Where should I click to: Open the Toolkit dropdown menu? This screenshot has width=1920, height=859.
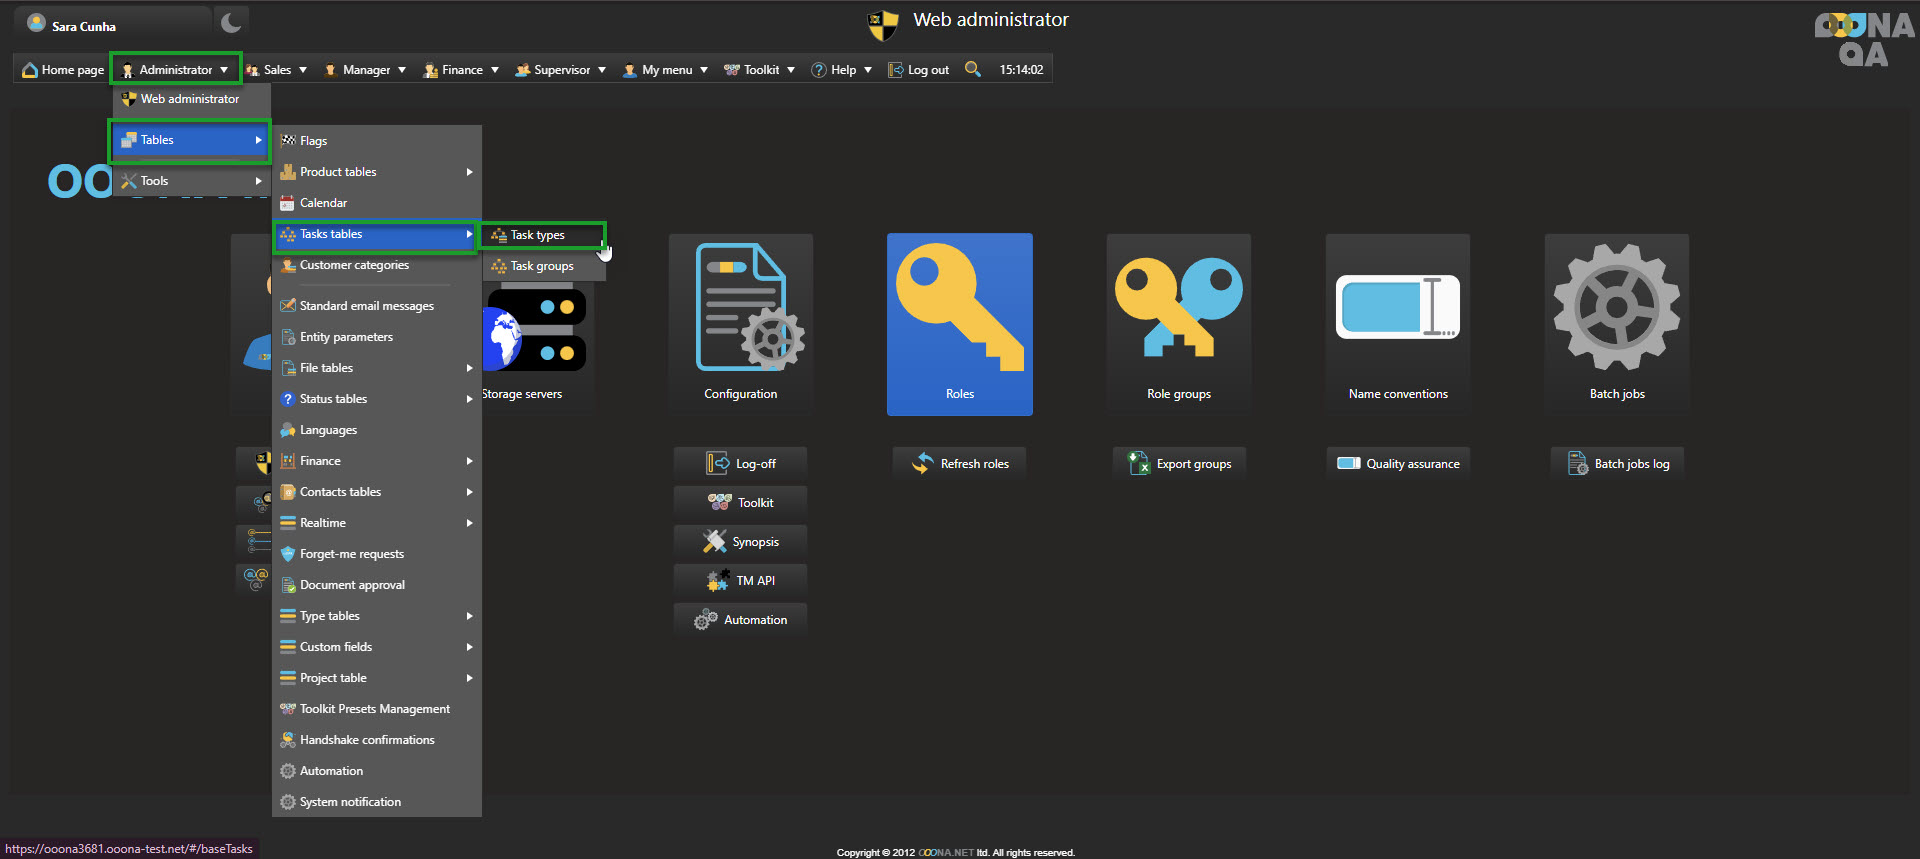pos(760,70)
